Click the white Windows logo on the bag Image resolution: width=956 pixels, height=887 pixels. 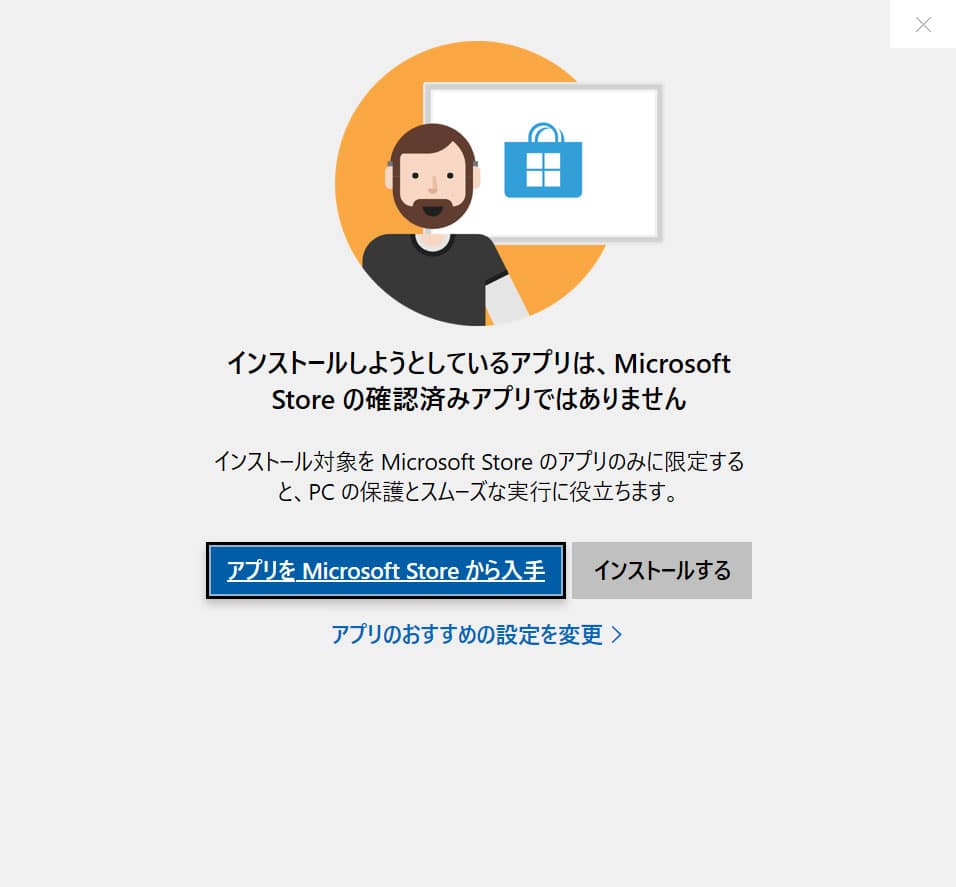coord(543,169)
